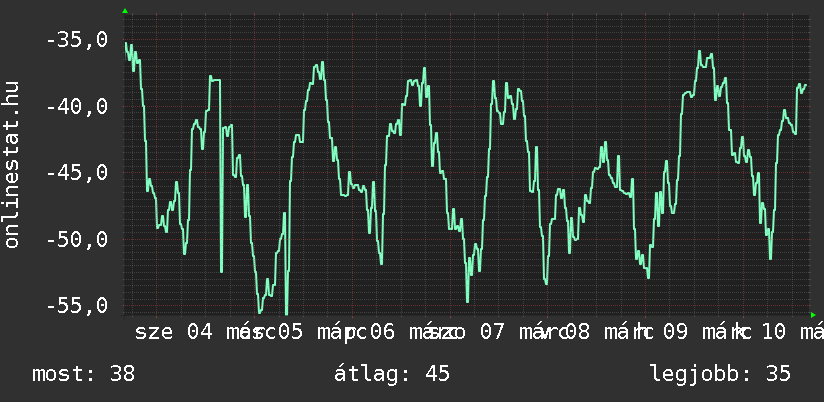Screen dimensions: 824x402
Task: Click the 'sze 04' date label
Action: click(174, 332)
